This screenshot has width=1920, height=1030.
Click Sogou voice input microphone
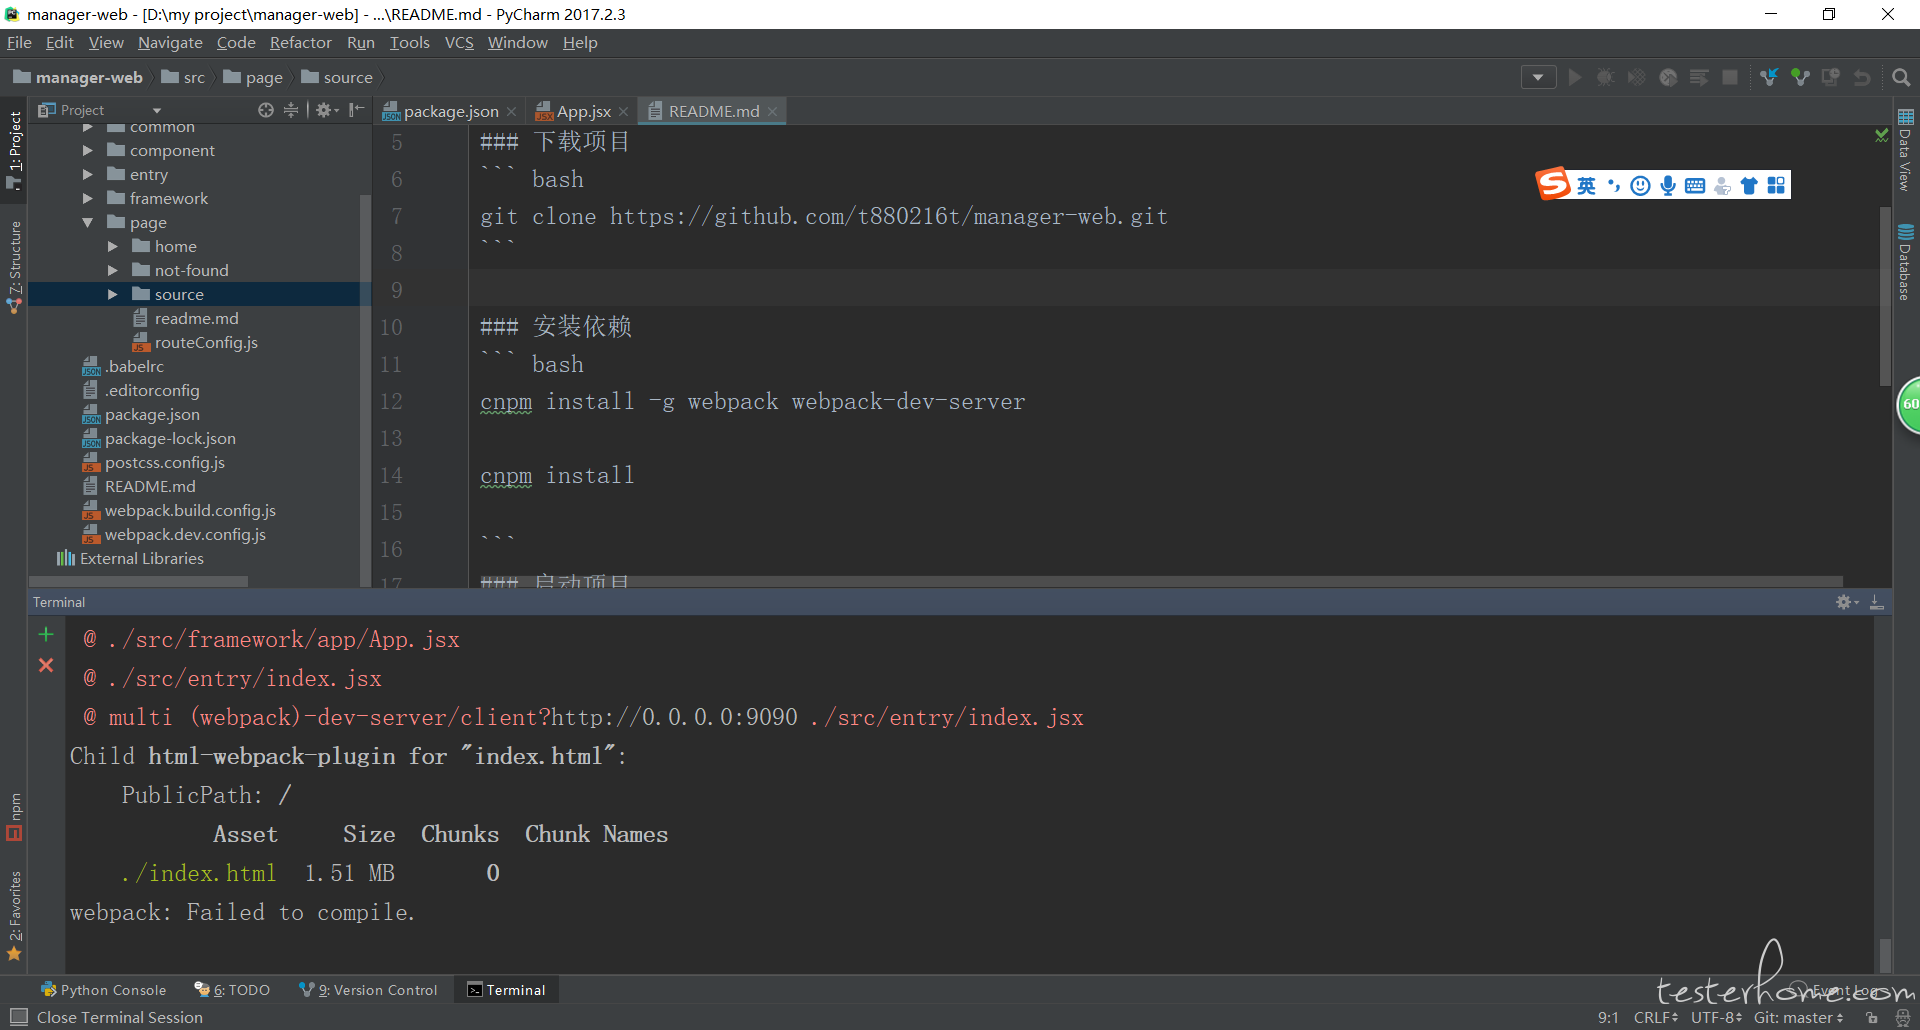[1667, 186]
